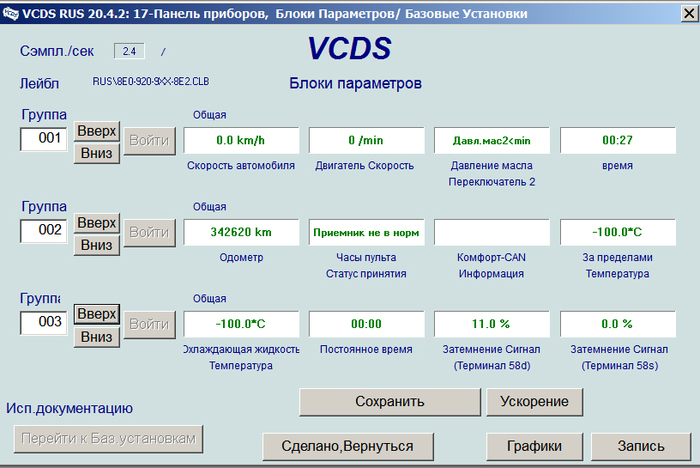Click the Давление масла Переключатель 2 label
This screenshot has height=468, width=700.
coord(492,174)
